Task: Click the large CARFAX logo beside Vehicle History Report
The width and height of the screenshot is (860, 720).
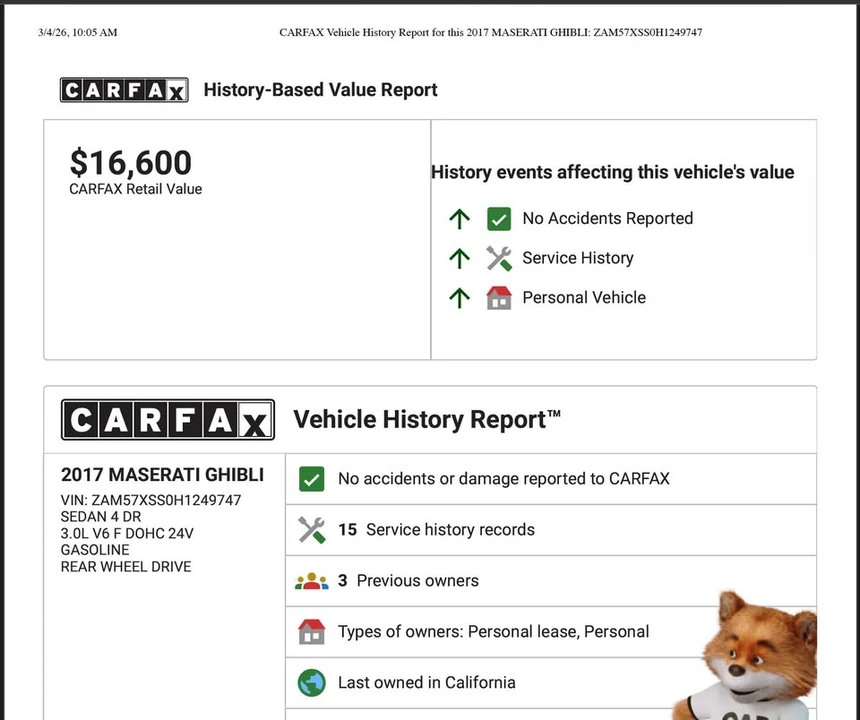Action: click(x=168, y=419)
